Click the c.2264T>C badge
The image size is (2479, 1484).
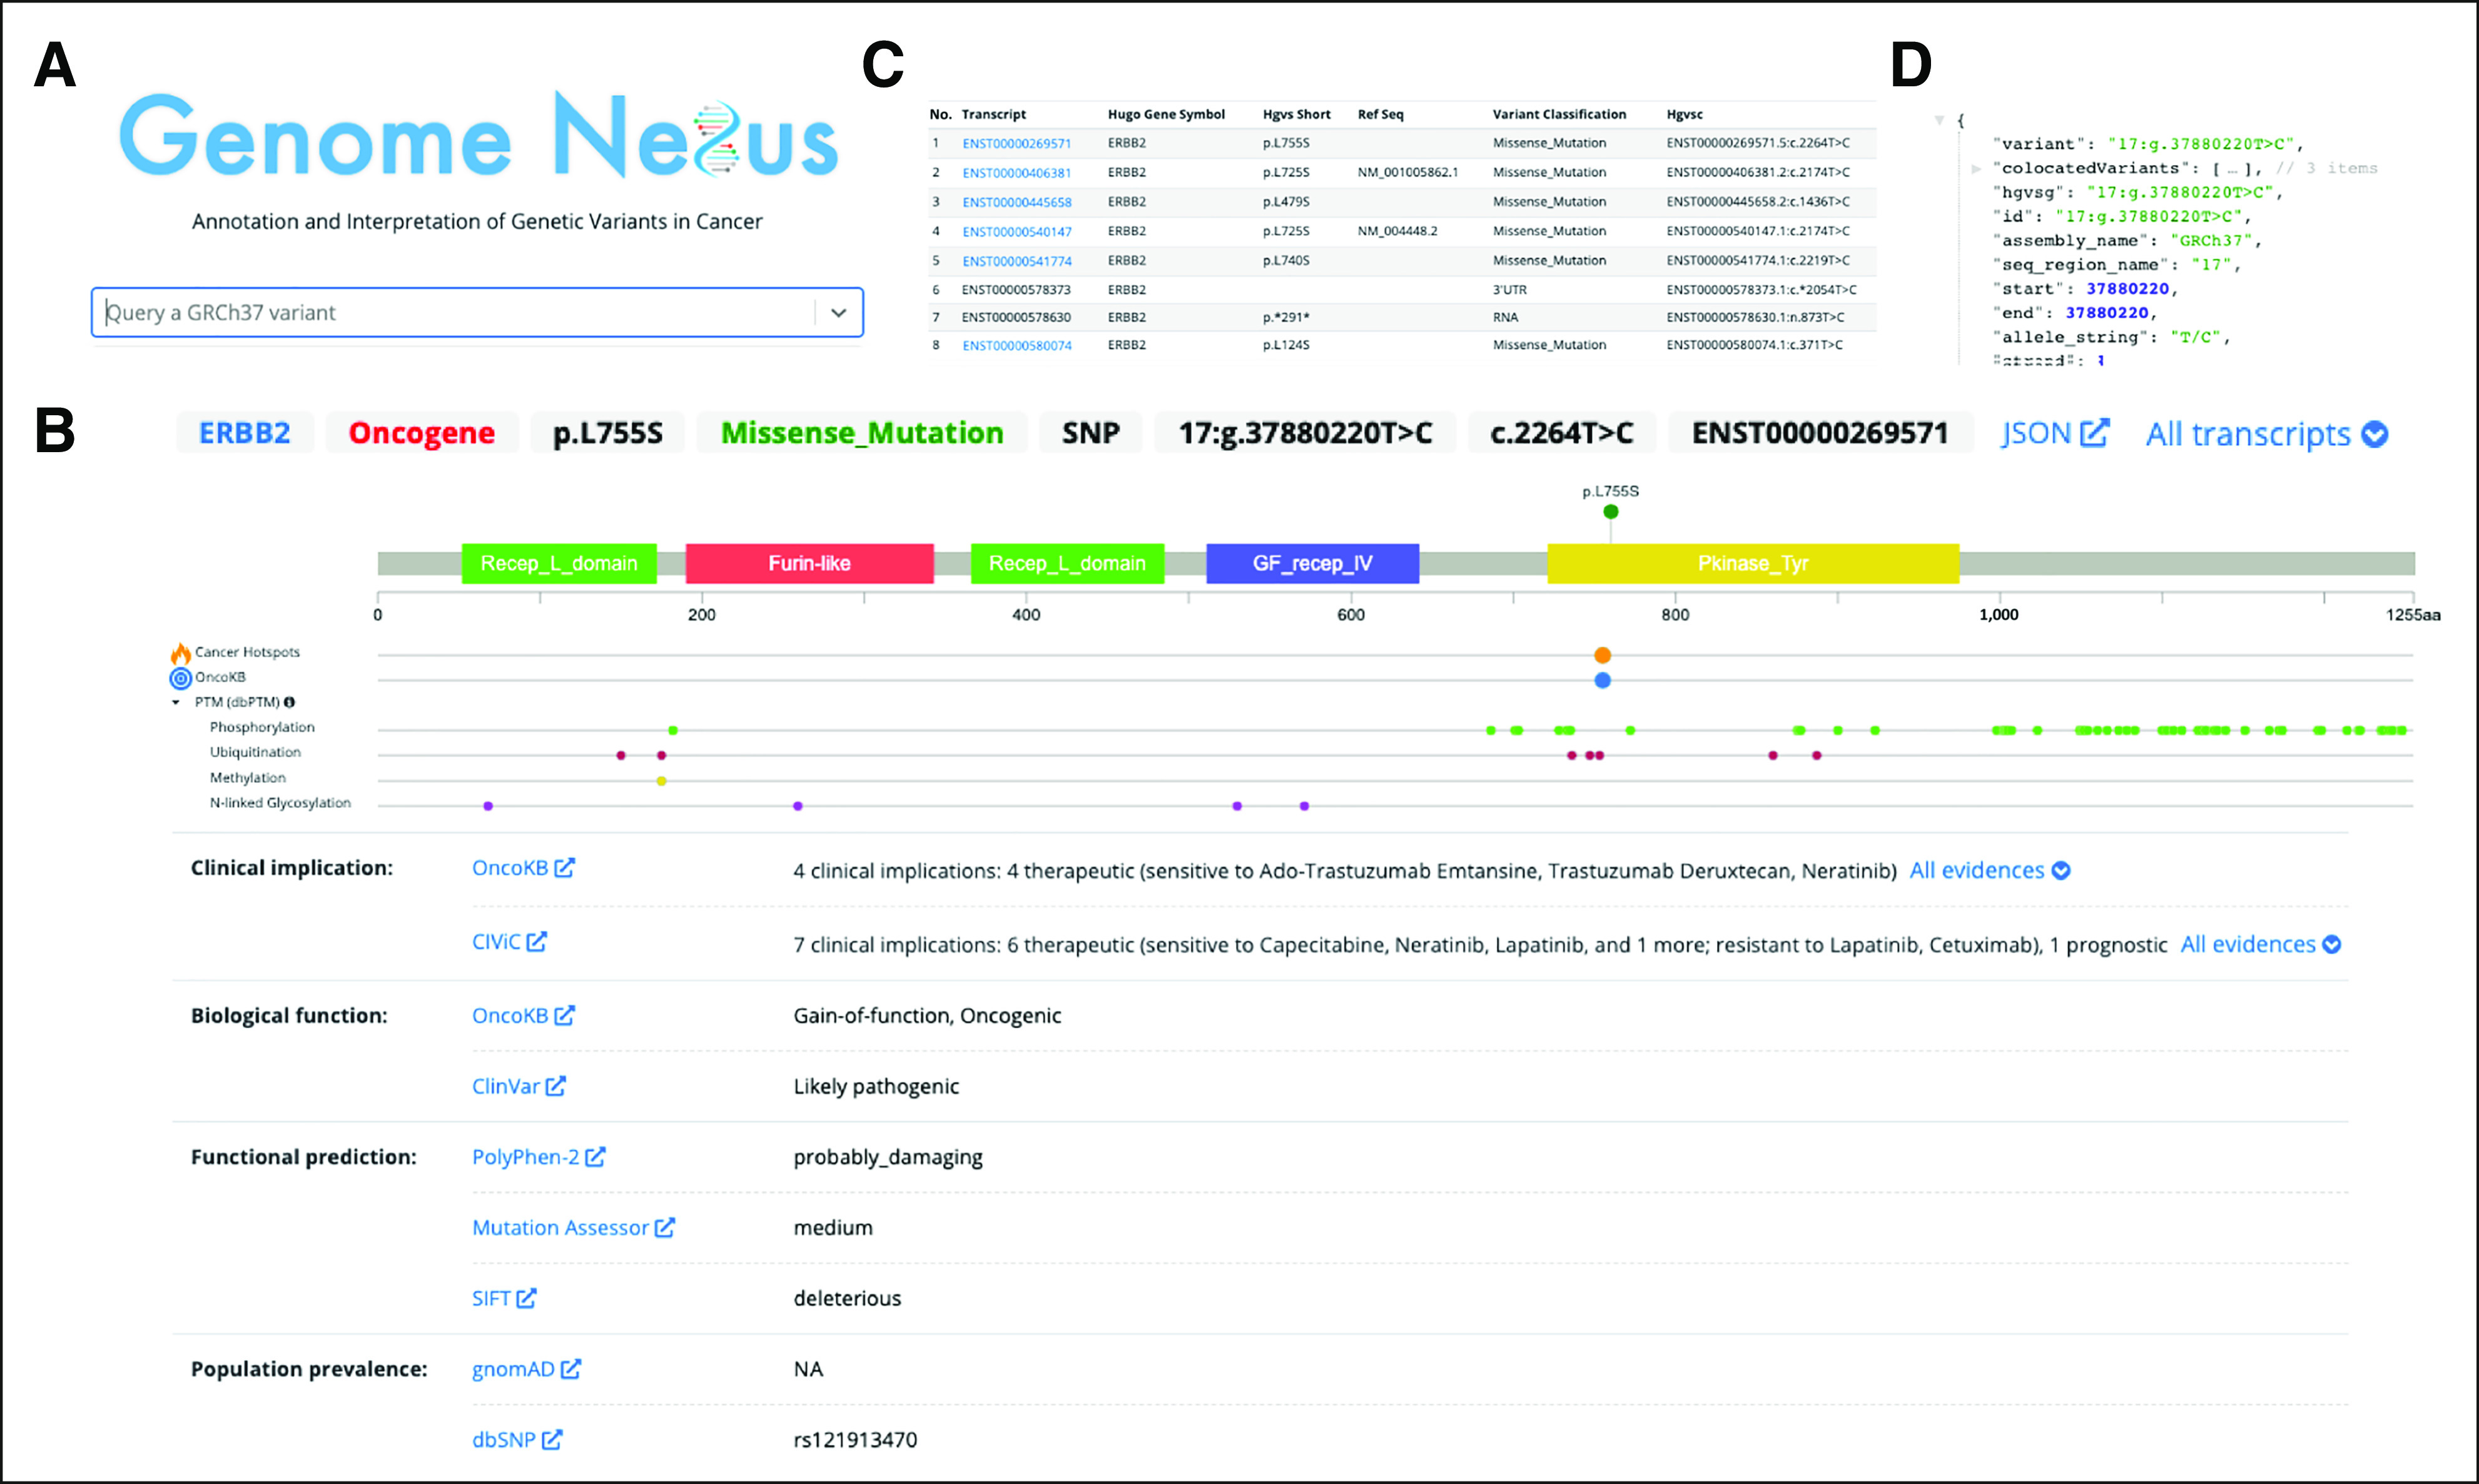click(x=1562, y=433)
